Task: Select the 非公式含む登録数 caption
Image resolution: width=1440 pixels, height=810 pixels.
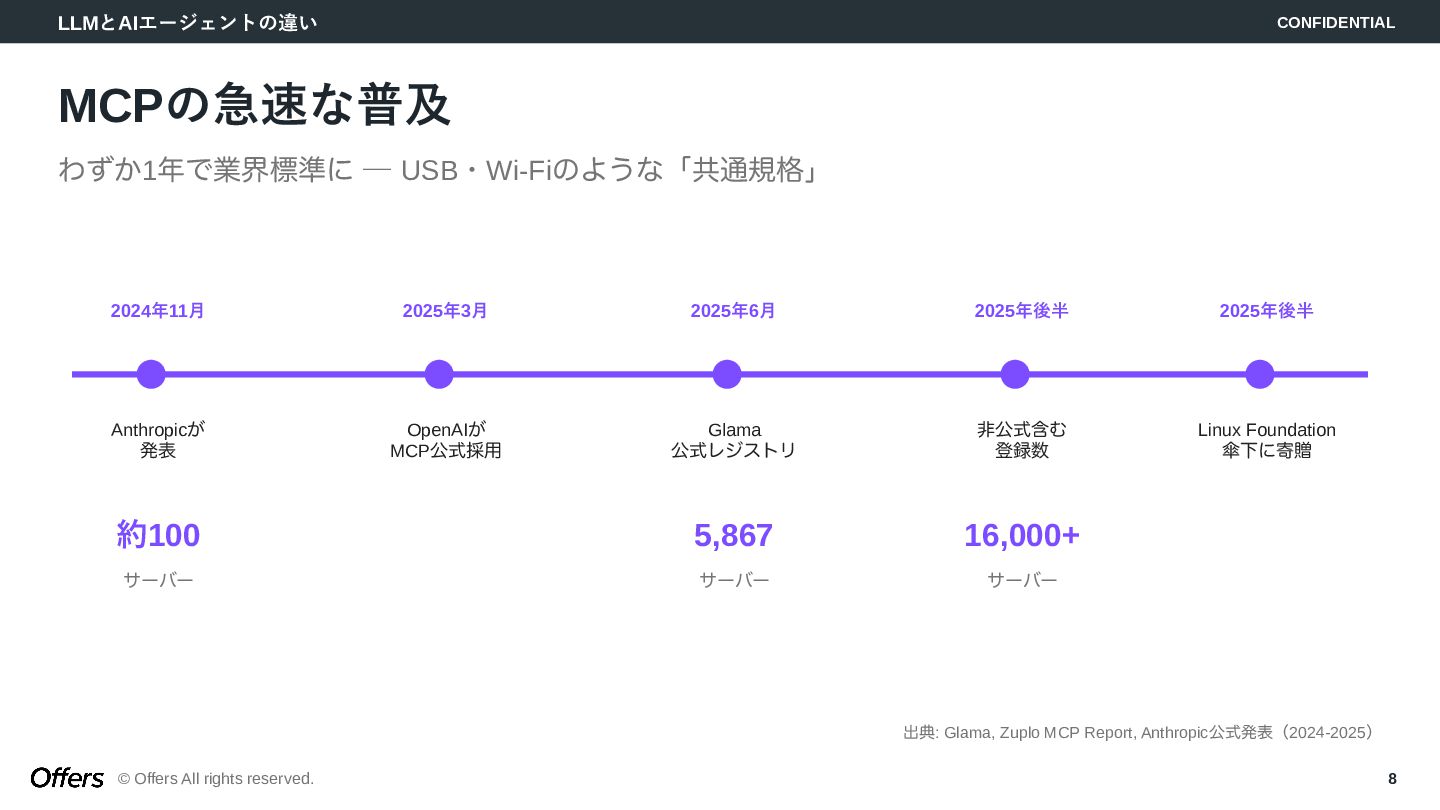Action: coord(1022,440)
